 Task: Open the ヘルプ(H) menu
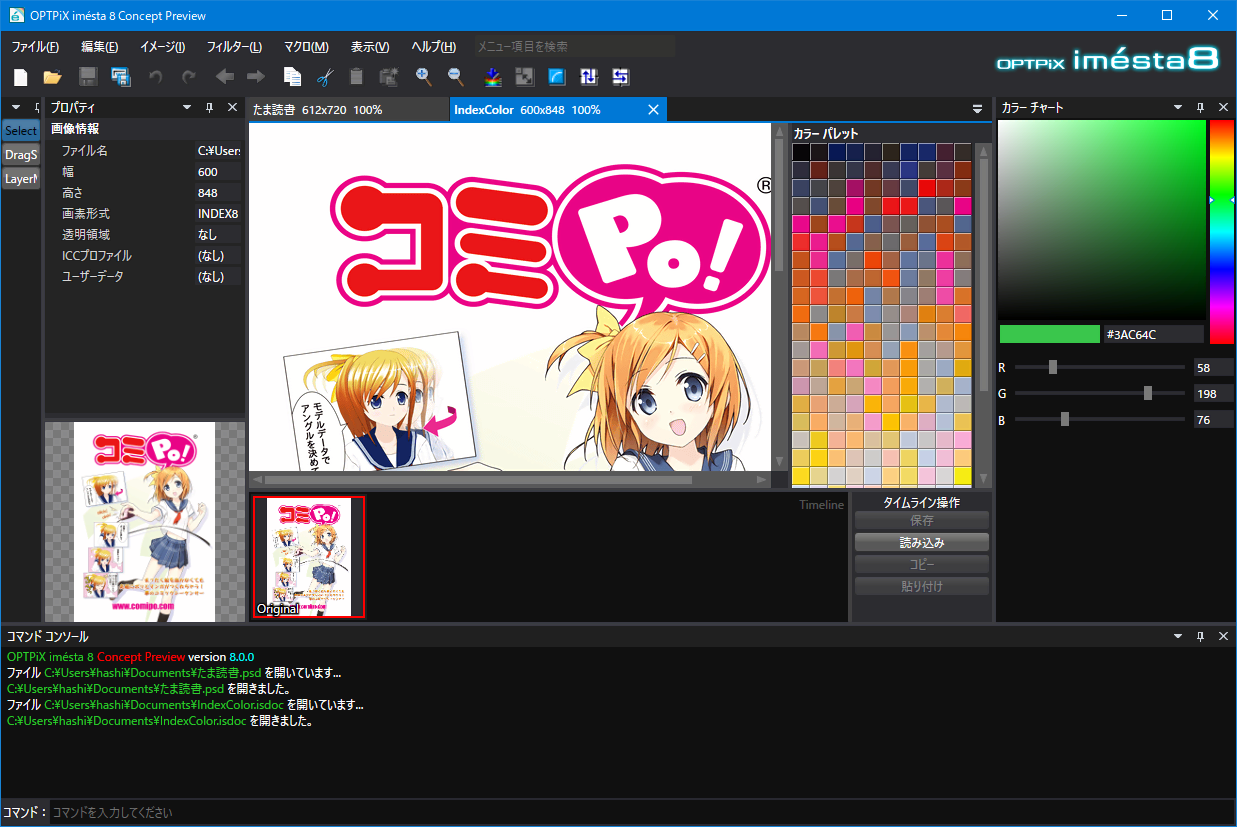tap(433, 47)
